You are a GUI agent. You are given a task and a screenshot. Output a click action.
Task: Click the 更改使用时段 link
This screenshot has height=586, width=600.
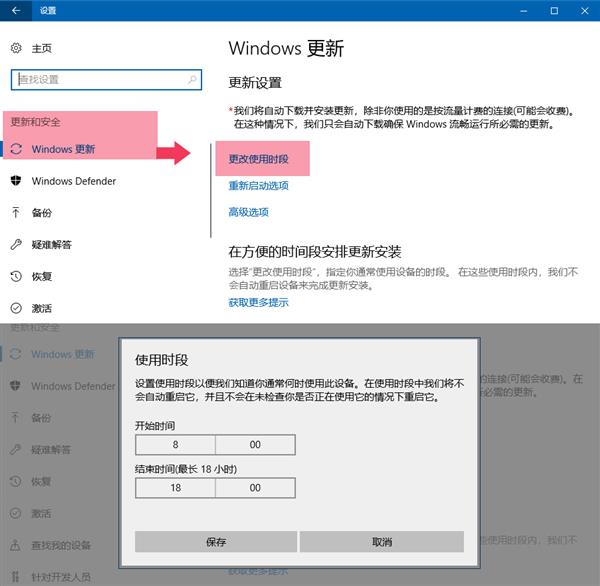tap(258, 159)
